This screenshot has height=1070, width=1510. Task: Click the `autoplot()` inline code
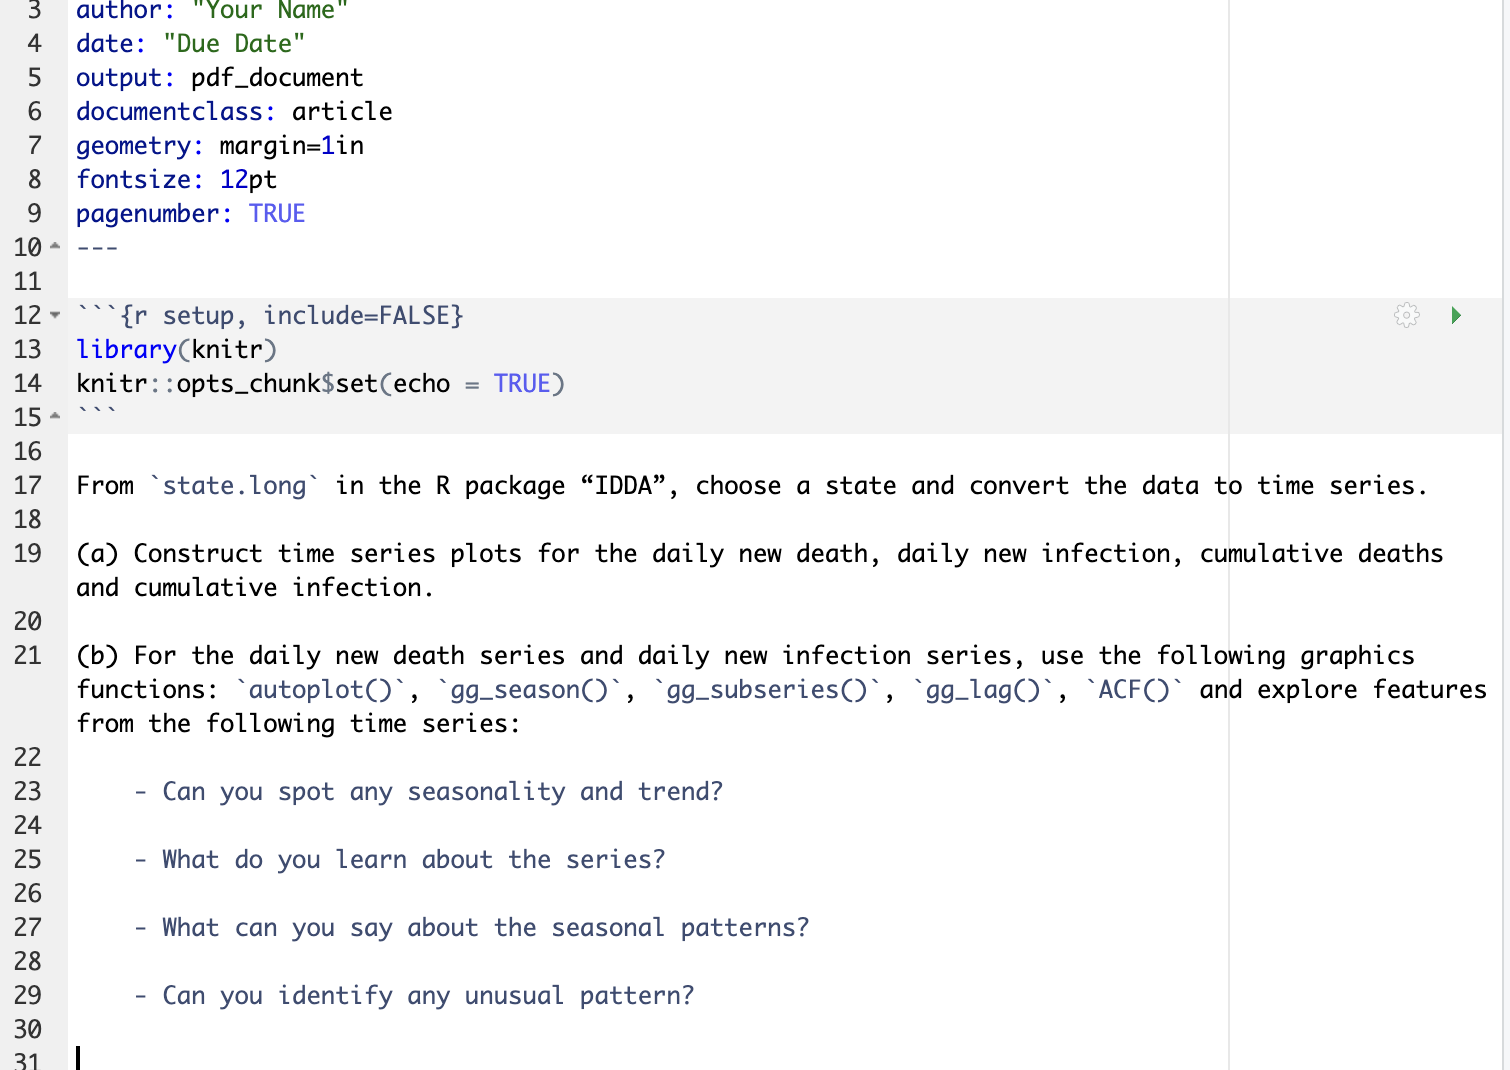click(320, 690)
